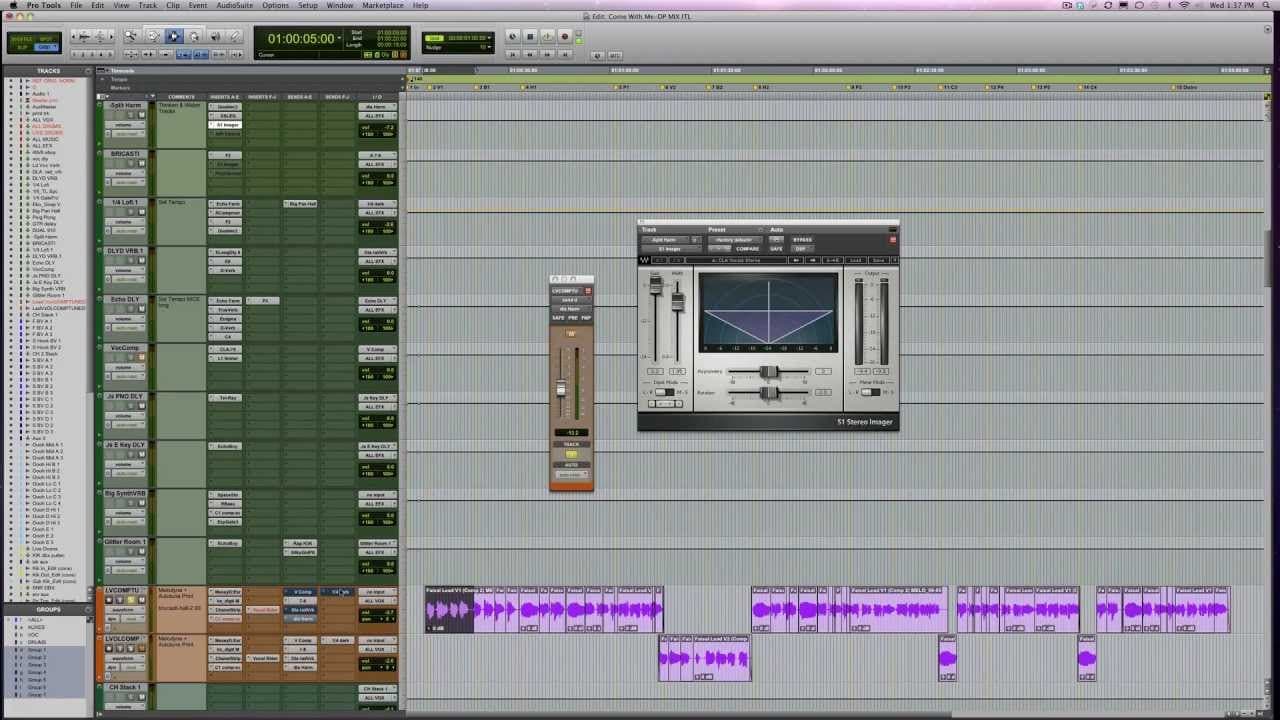Viewport: 1280px width, 720px height.
Task: Select the Pencil tool
Action: (x=235, y=36)
